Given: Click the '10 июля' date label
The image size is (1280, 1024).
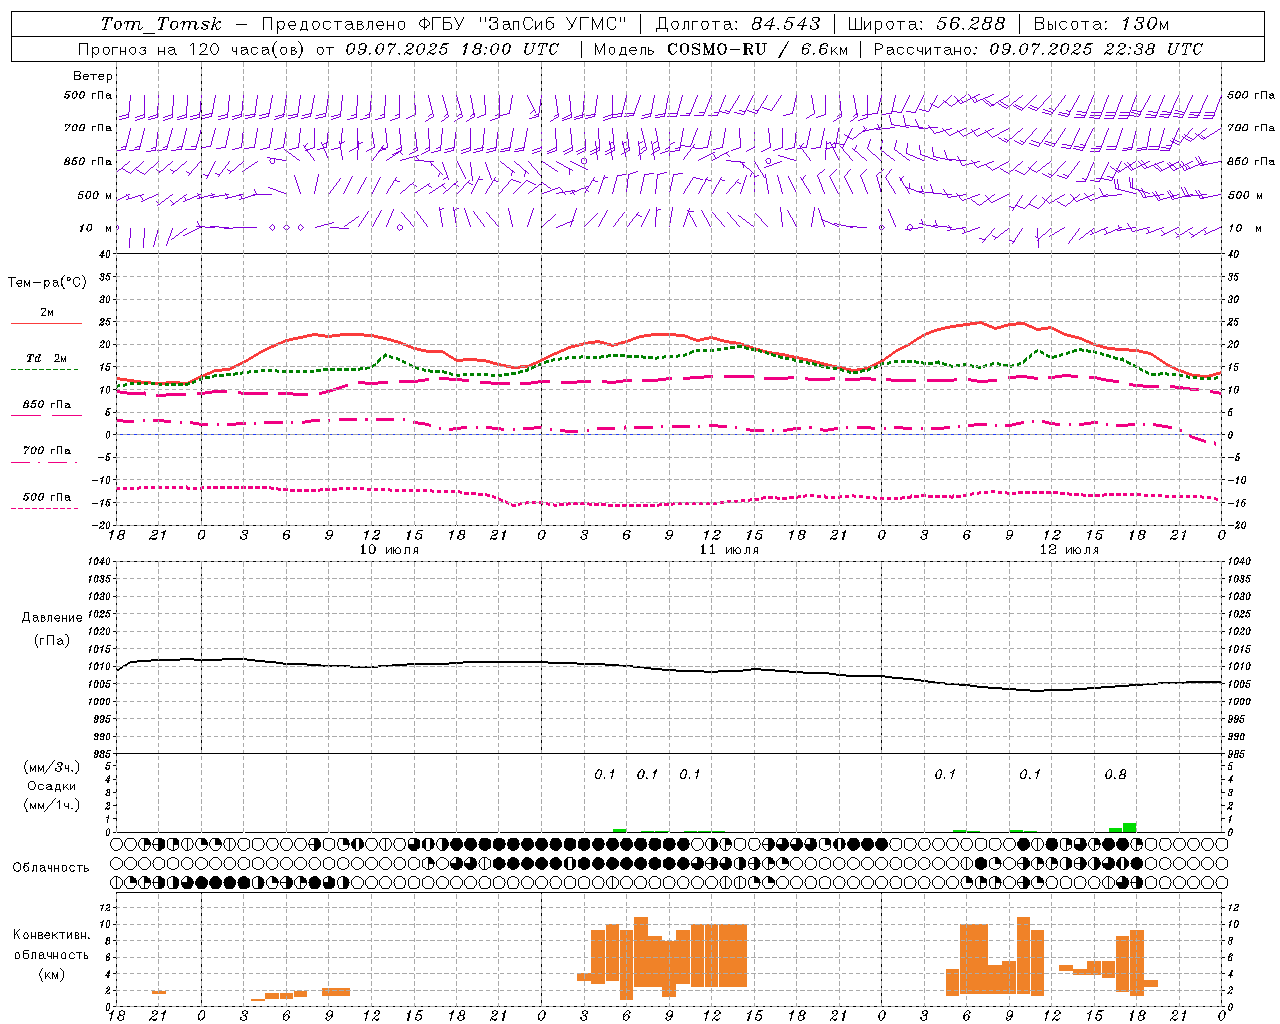Looking at the screenshot, I should point(389,550).
